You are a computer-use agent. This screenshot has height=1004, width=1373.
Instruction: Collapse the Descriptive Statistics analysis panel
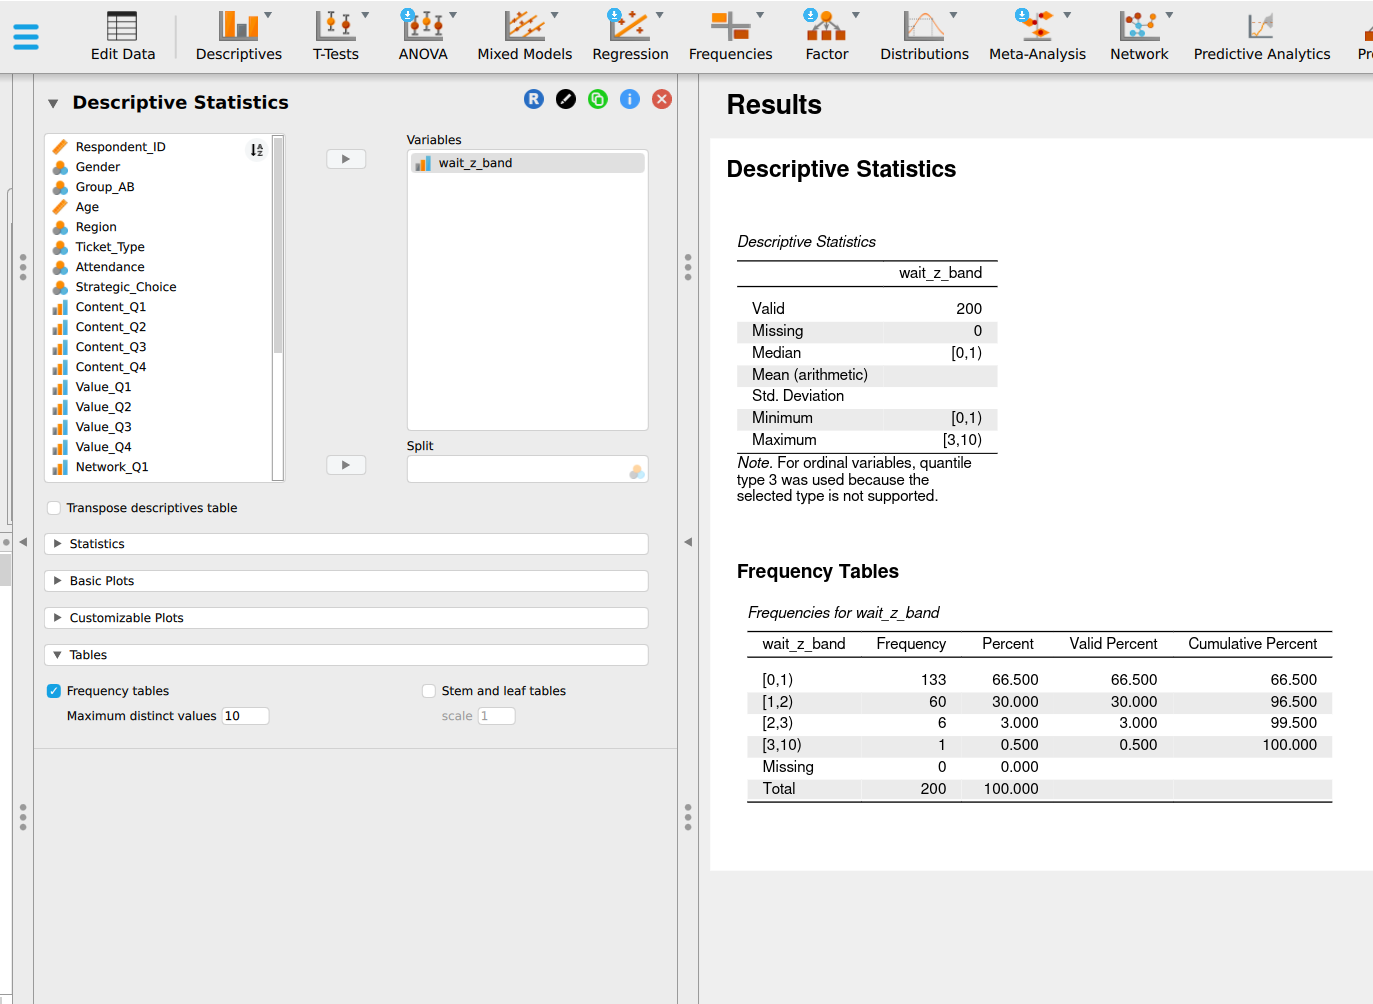[x=53, y=103]
